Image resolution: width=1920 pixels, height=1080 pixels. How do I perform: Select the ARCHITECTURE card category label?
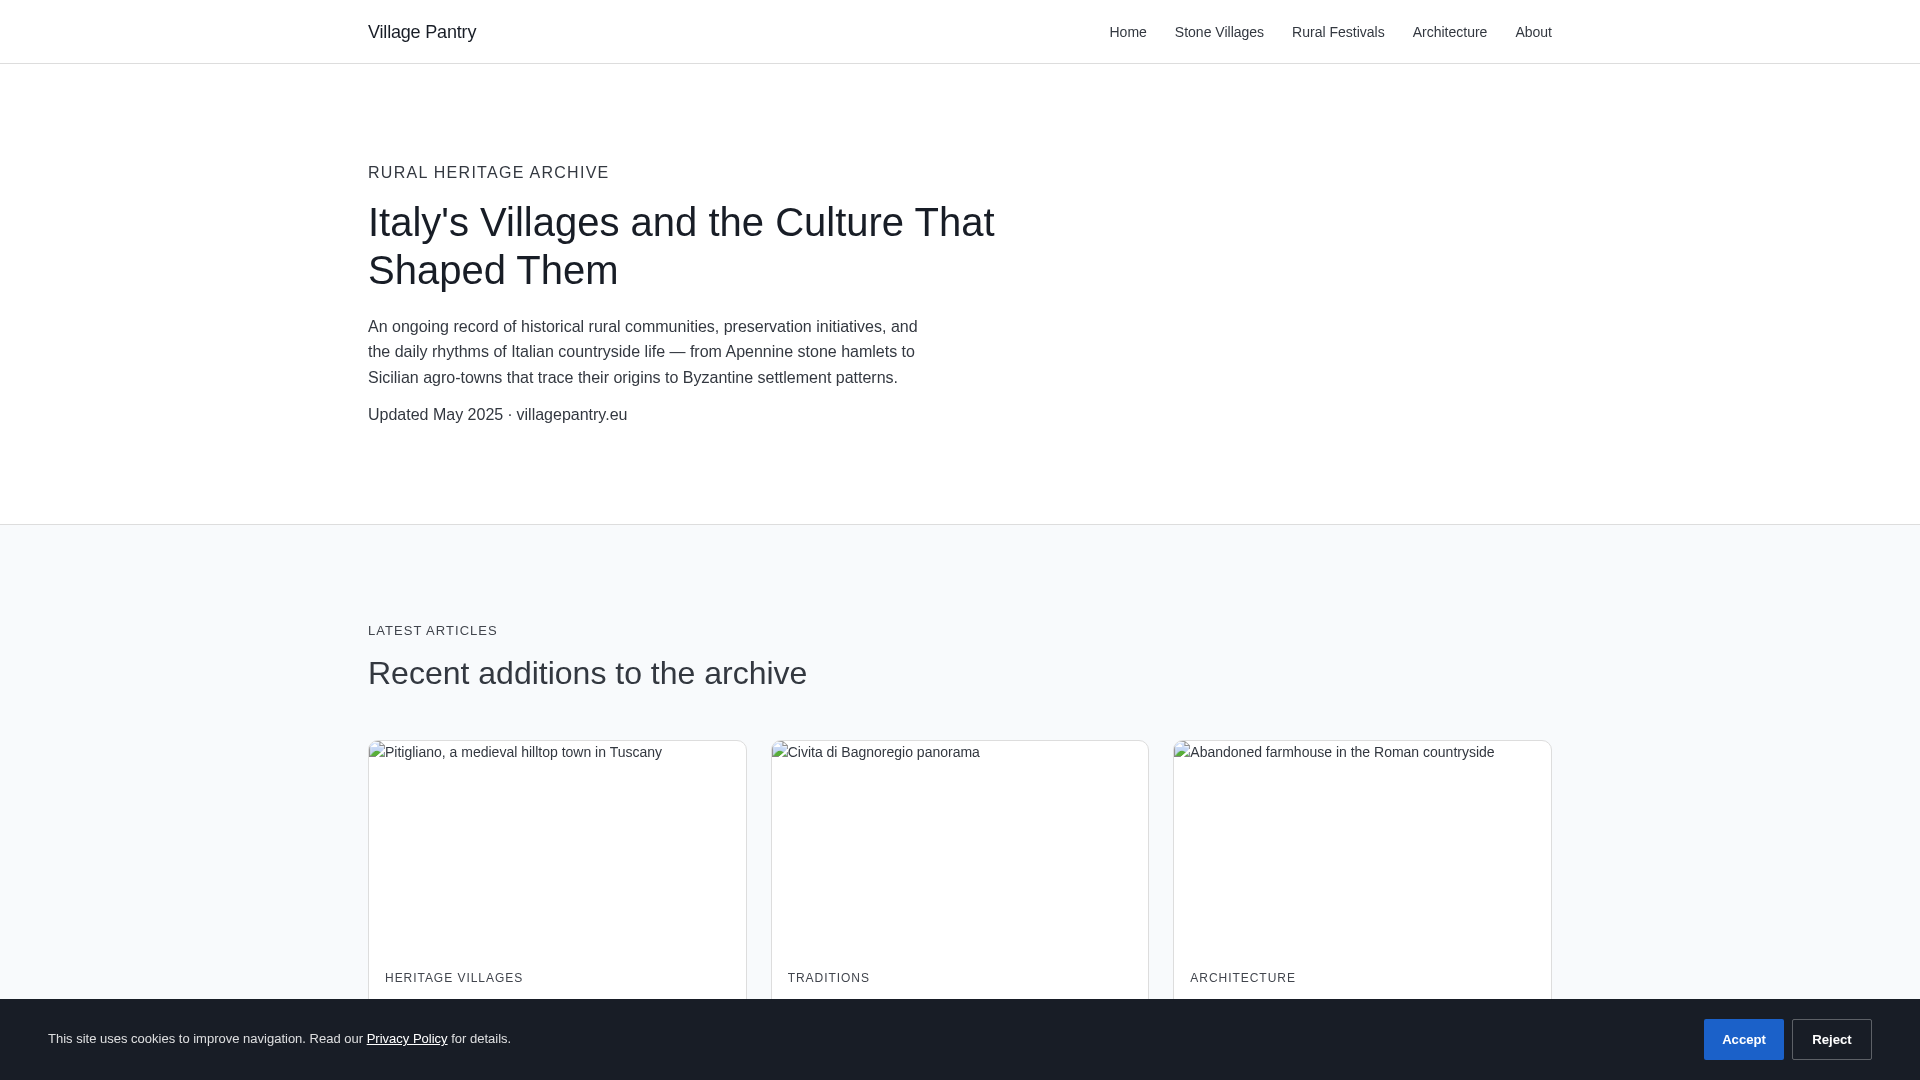tap(1243, 978)
